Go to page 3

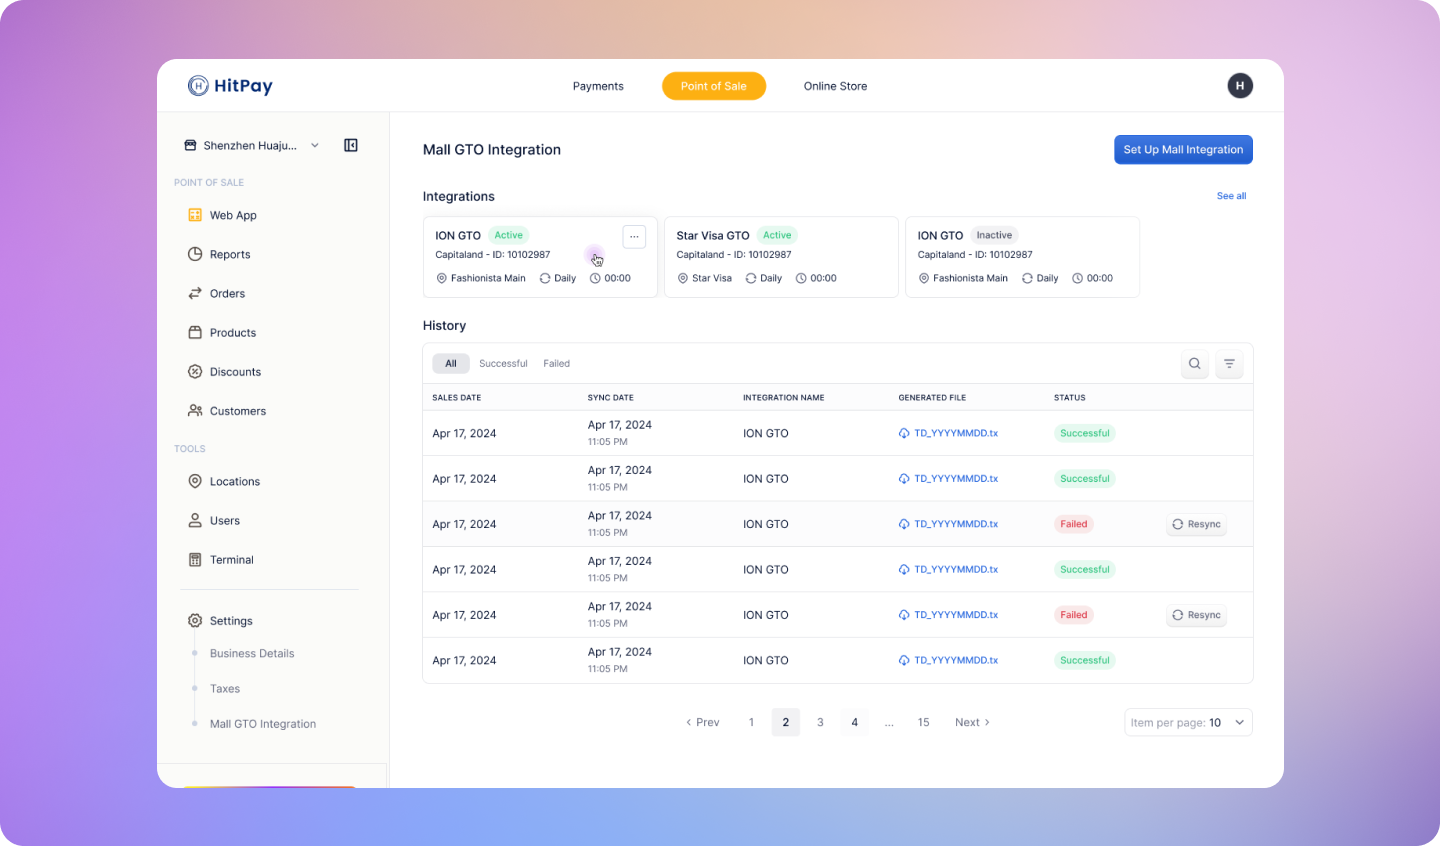tap(820, 722)
